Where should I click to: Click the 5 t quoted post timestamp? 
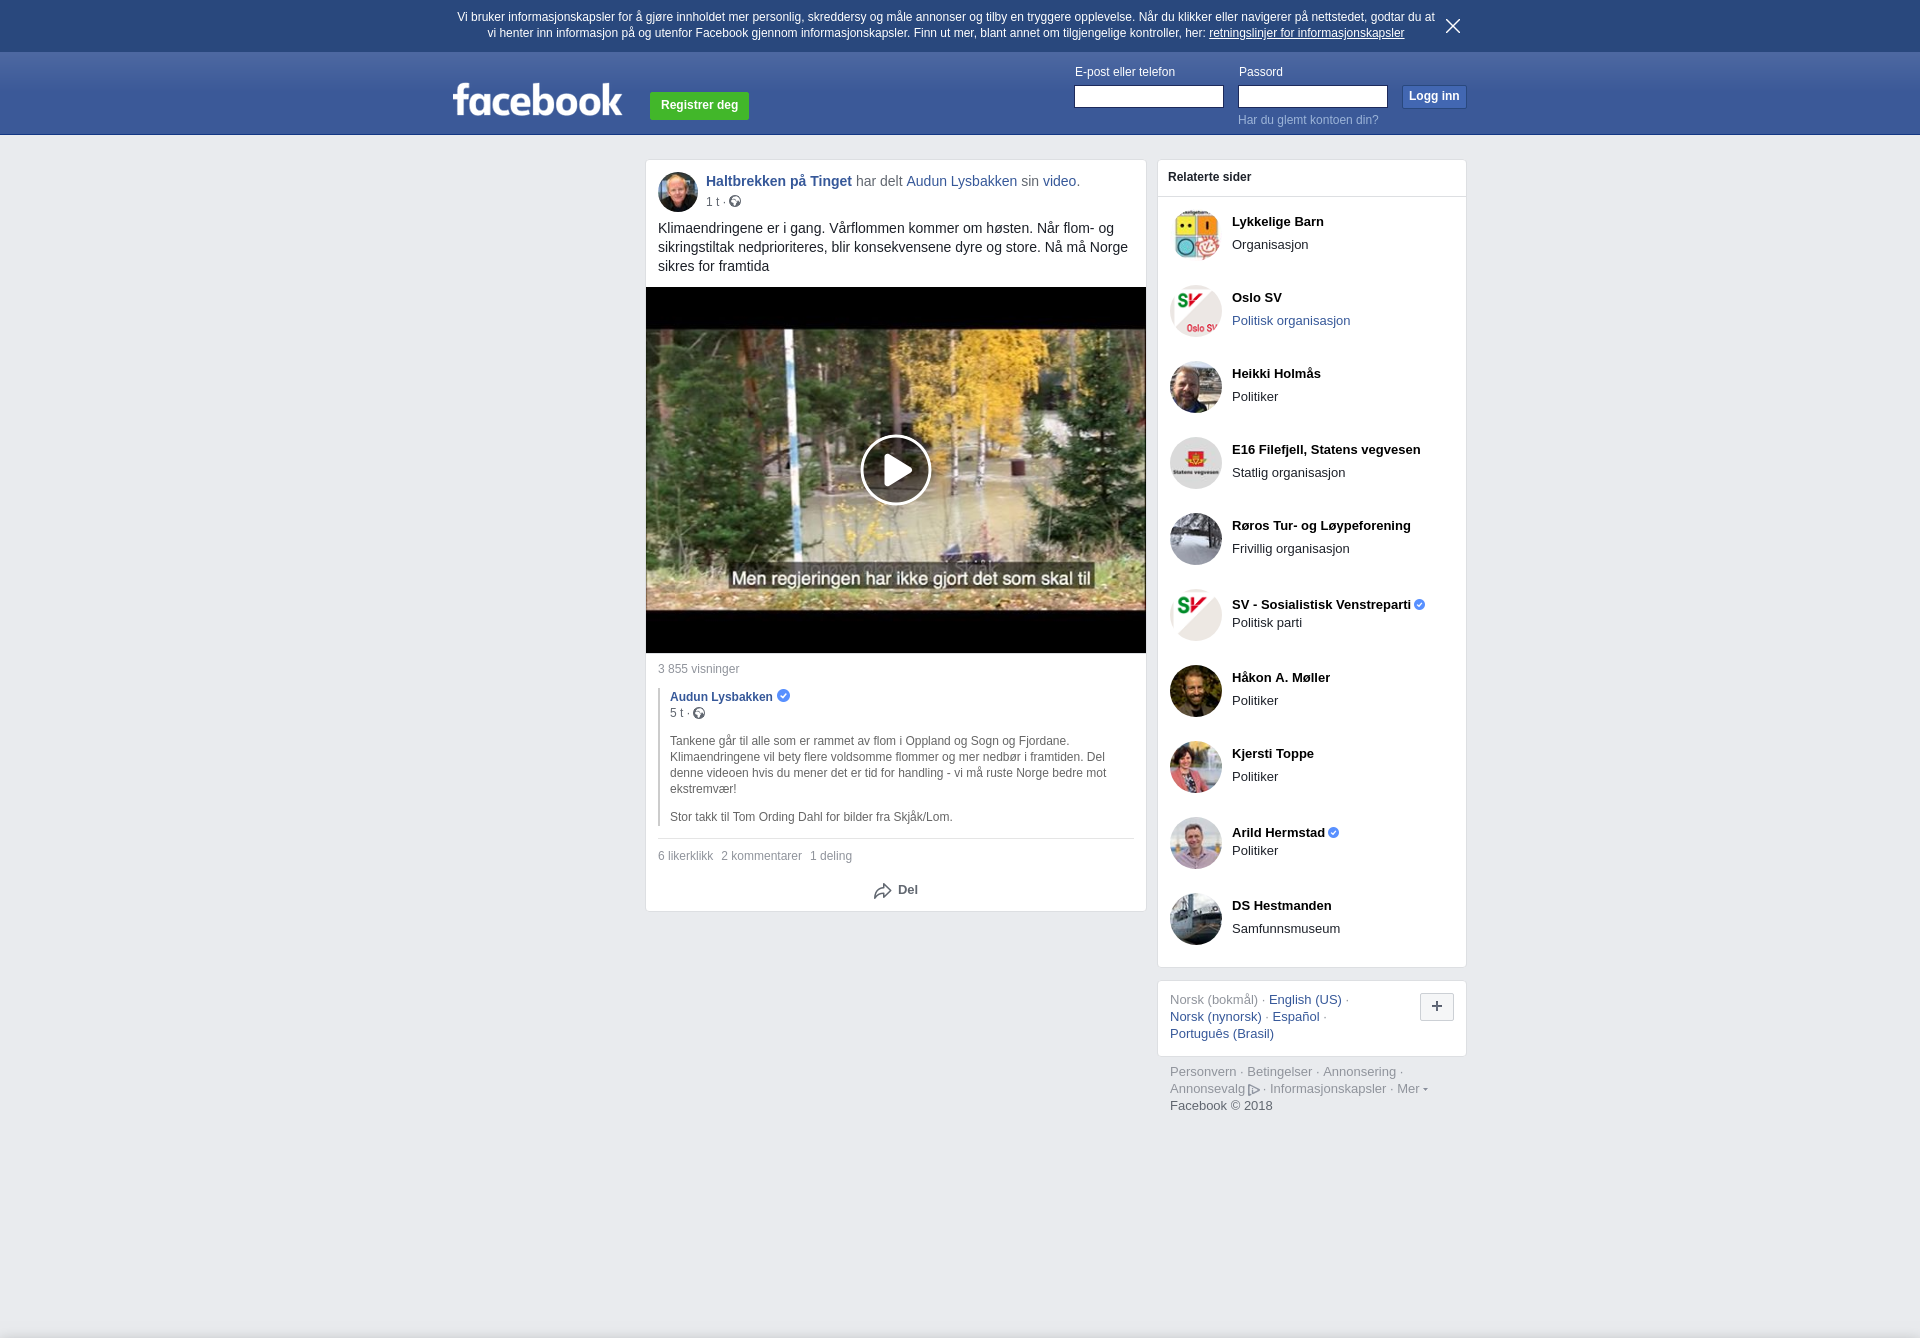pos(676,713)
